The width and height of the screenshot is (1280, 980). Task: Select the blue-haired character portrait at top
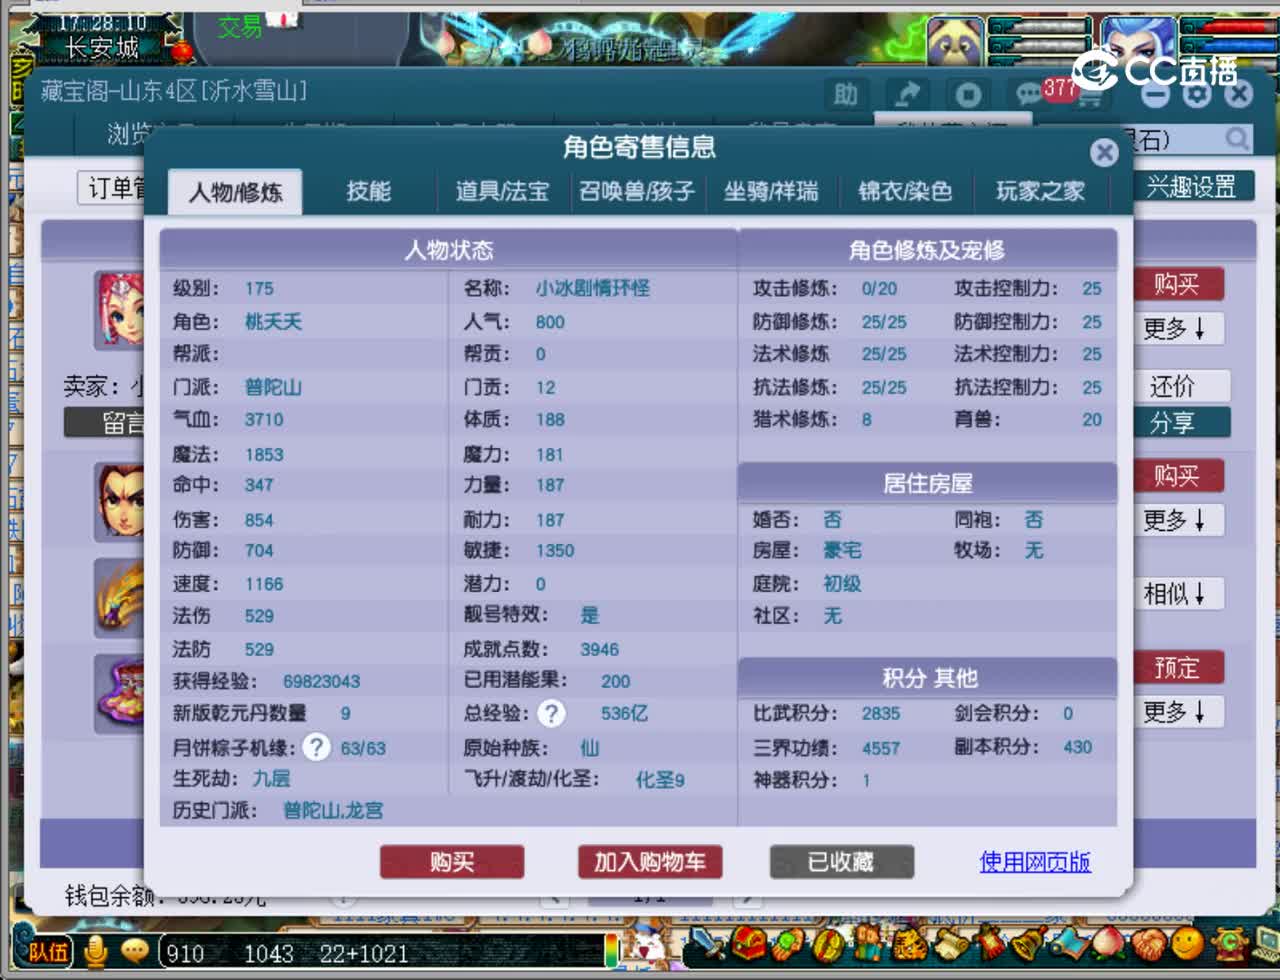click(x=1140, y=42)
